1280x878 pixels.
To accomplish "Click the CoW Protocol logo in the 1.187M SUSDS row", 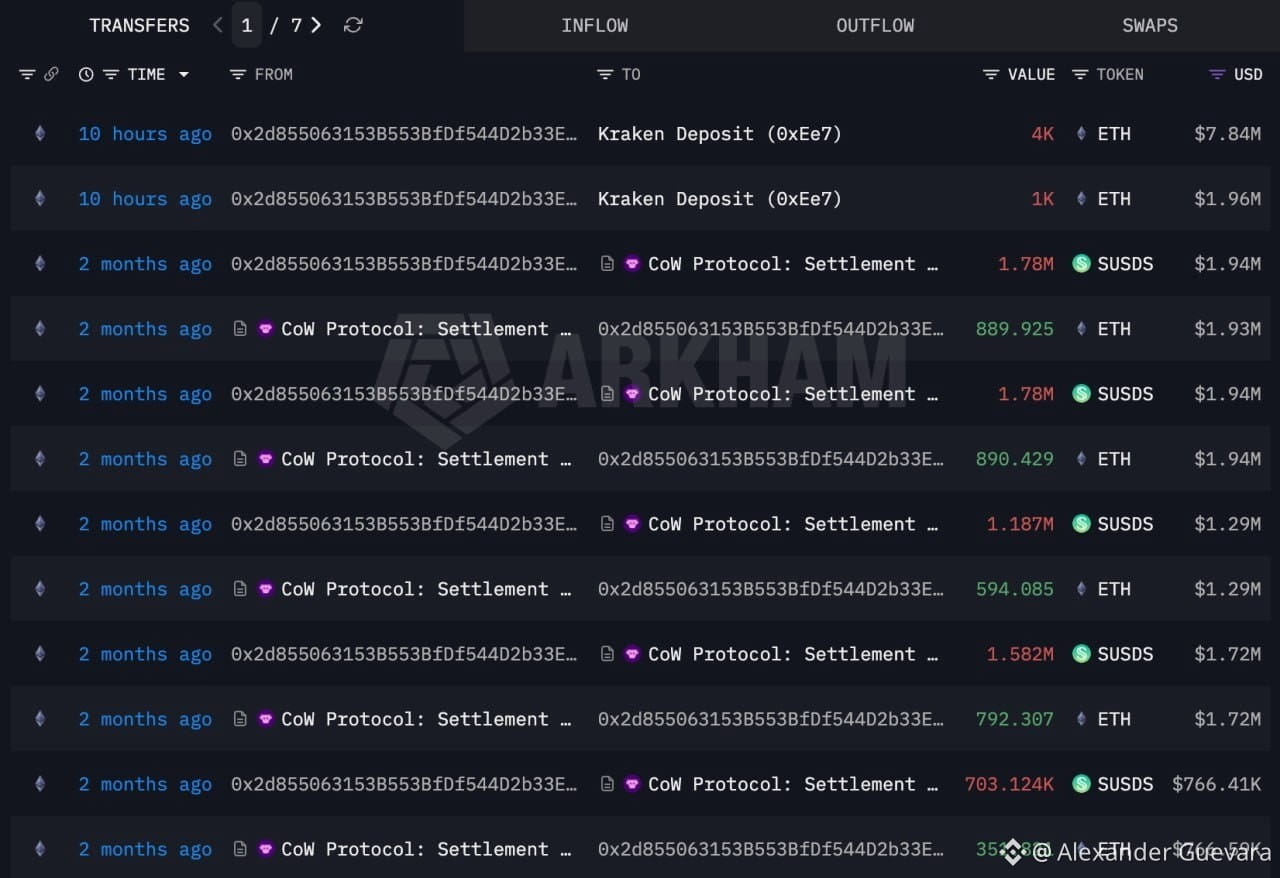I will pos(632,523).
